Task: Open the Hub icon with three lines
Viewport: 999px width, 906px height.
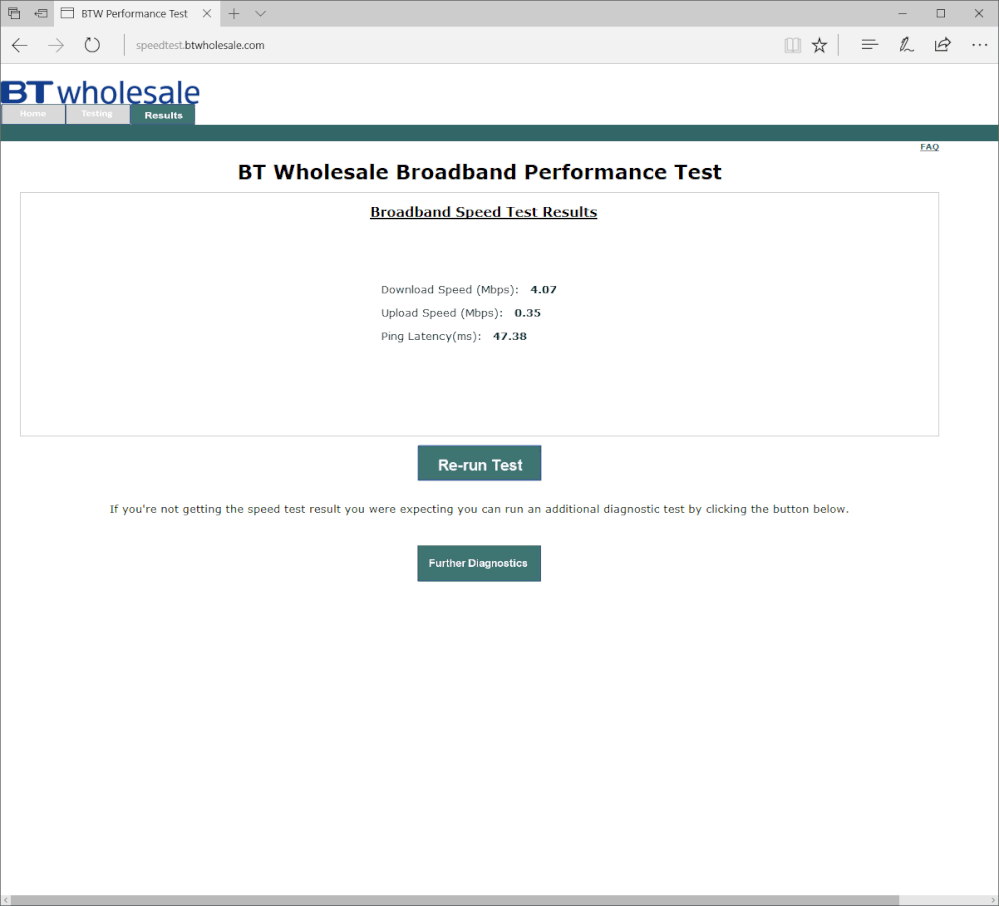Action: point(870,45)
